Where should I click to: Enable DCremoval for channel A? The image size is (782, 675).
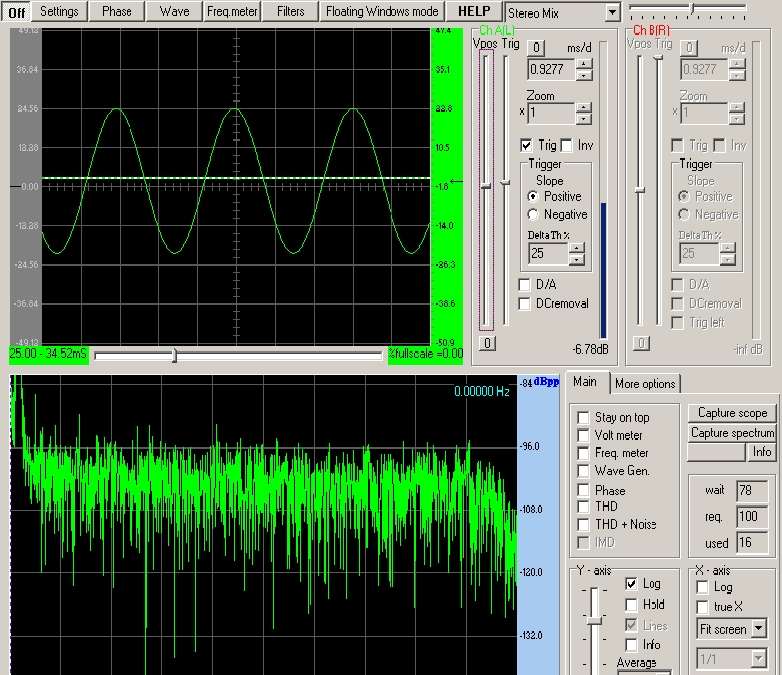click(x=525, y=304)
